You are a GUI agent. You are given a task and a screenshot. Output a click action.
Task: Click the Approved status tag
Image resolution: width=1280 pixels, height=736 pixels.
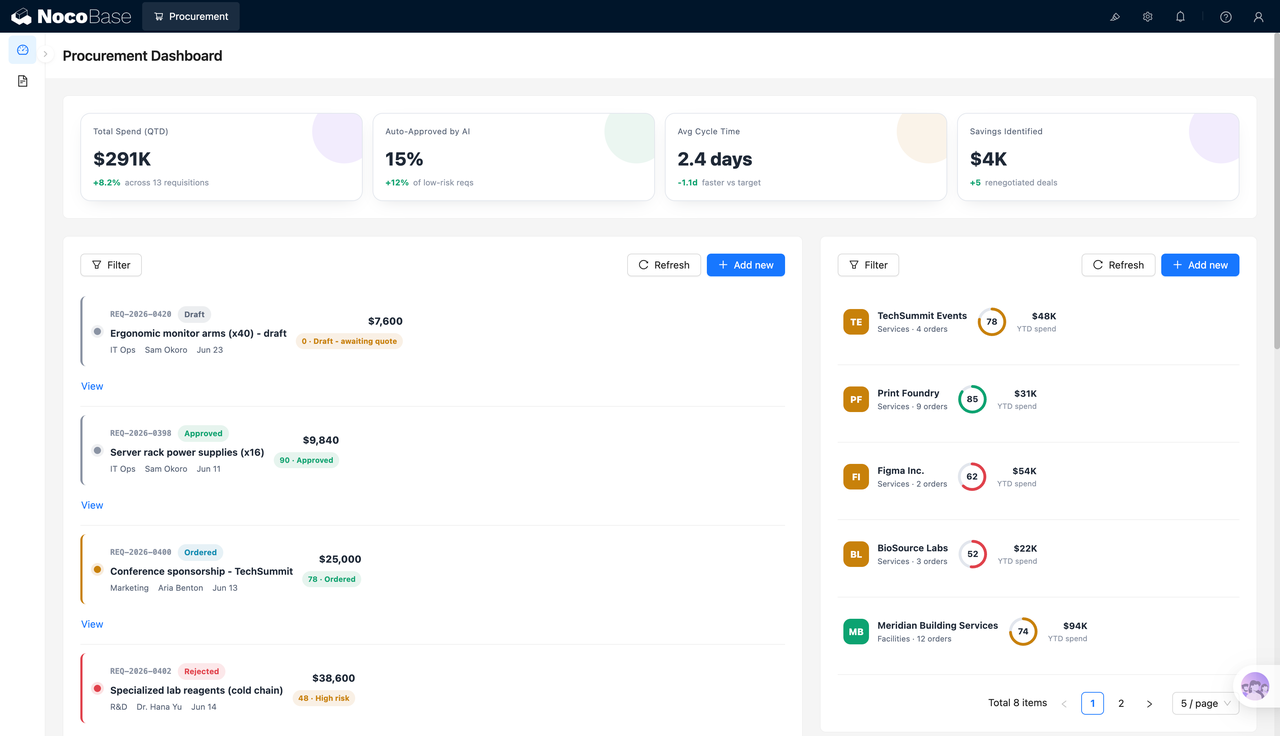pyautogui.click(x=203, y=433)
